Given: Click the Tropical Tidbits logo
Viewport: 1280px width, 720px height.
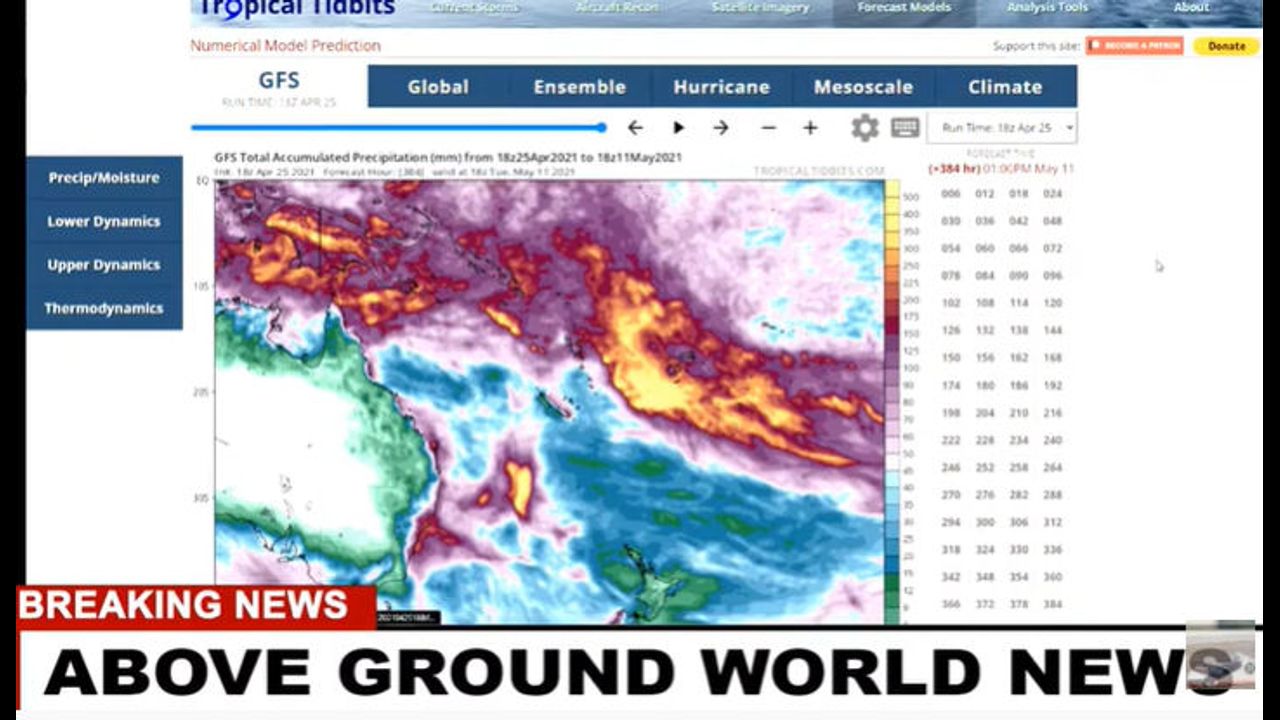Looking at the screenshot, I should click(297, 9).
